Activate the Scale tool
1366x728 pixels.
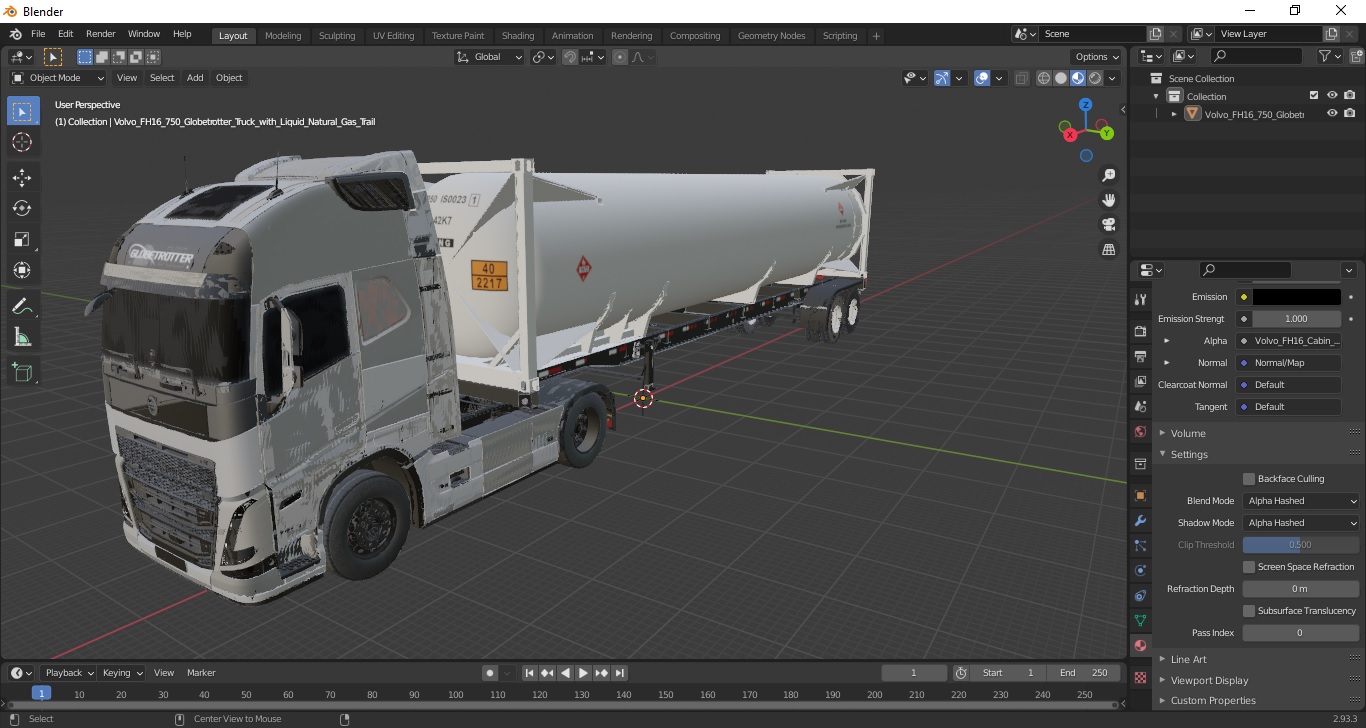(x=22, y=239)
